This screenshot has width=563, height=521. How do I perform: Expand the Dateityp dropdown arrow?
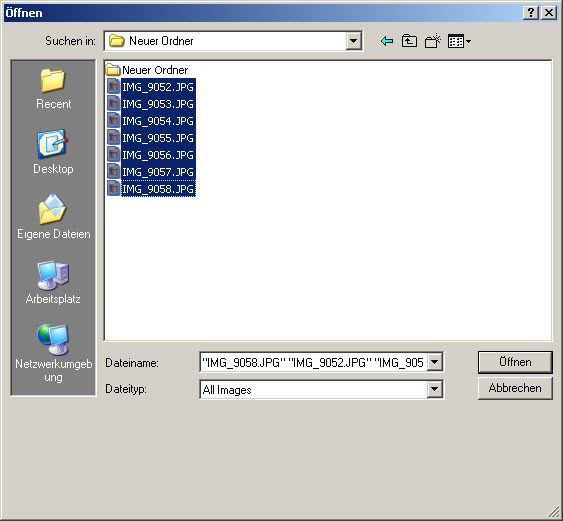pyautogui.click(x=434, y=389)
